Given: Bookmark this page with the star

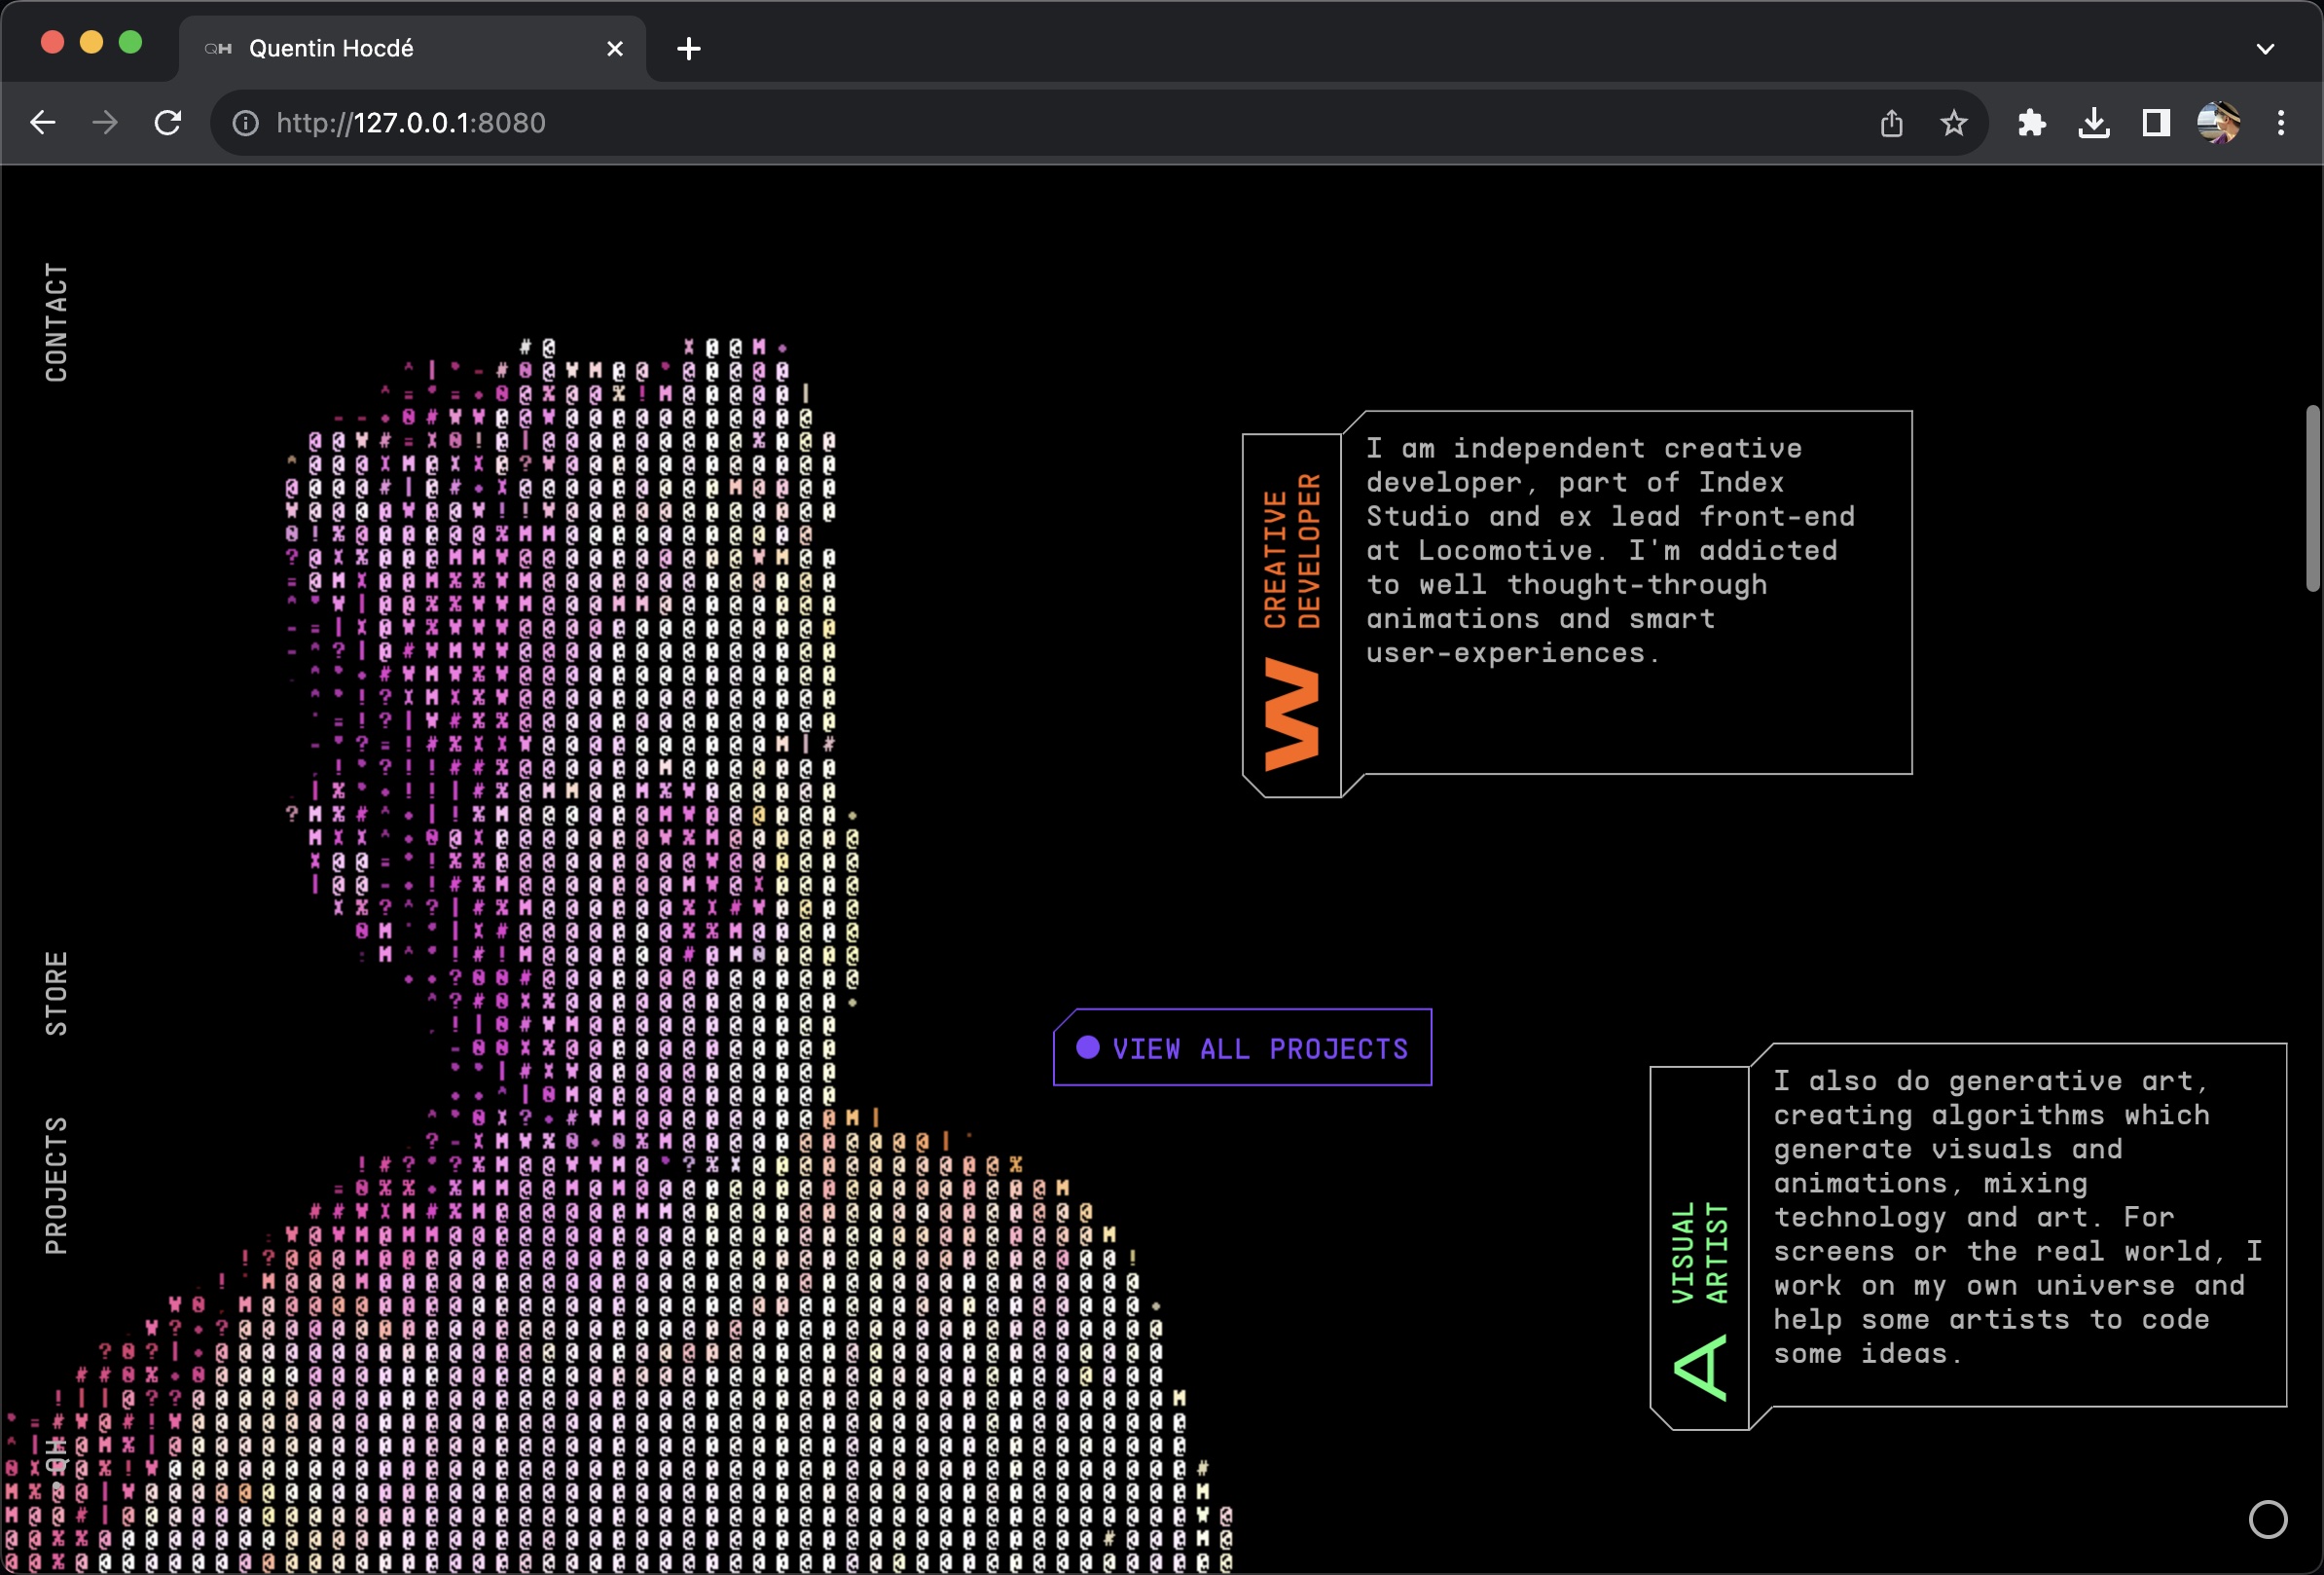Looking at the screenshot, I should pos(1953,123).
